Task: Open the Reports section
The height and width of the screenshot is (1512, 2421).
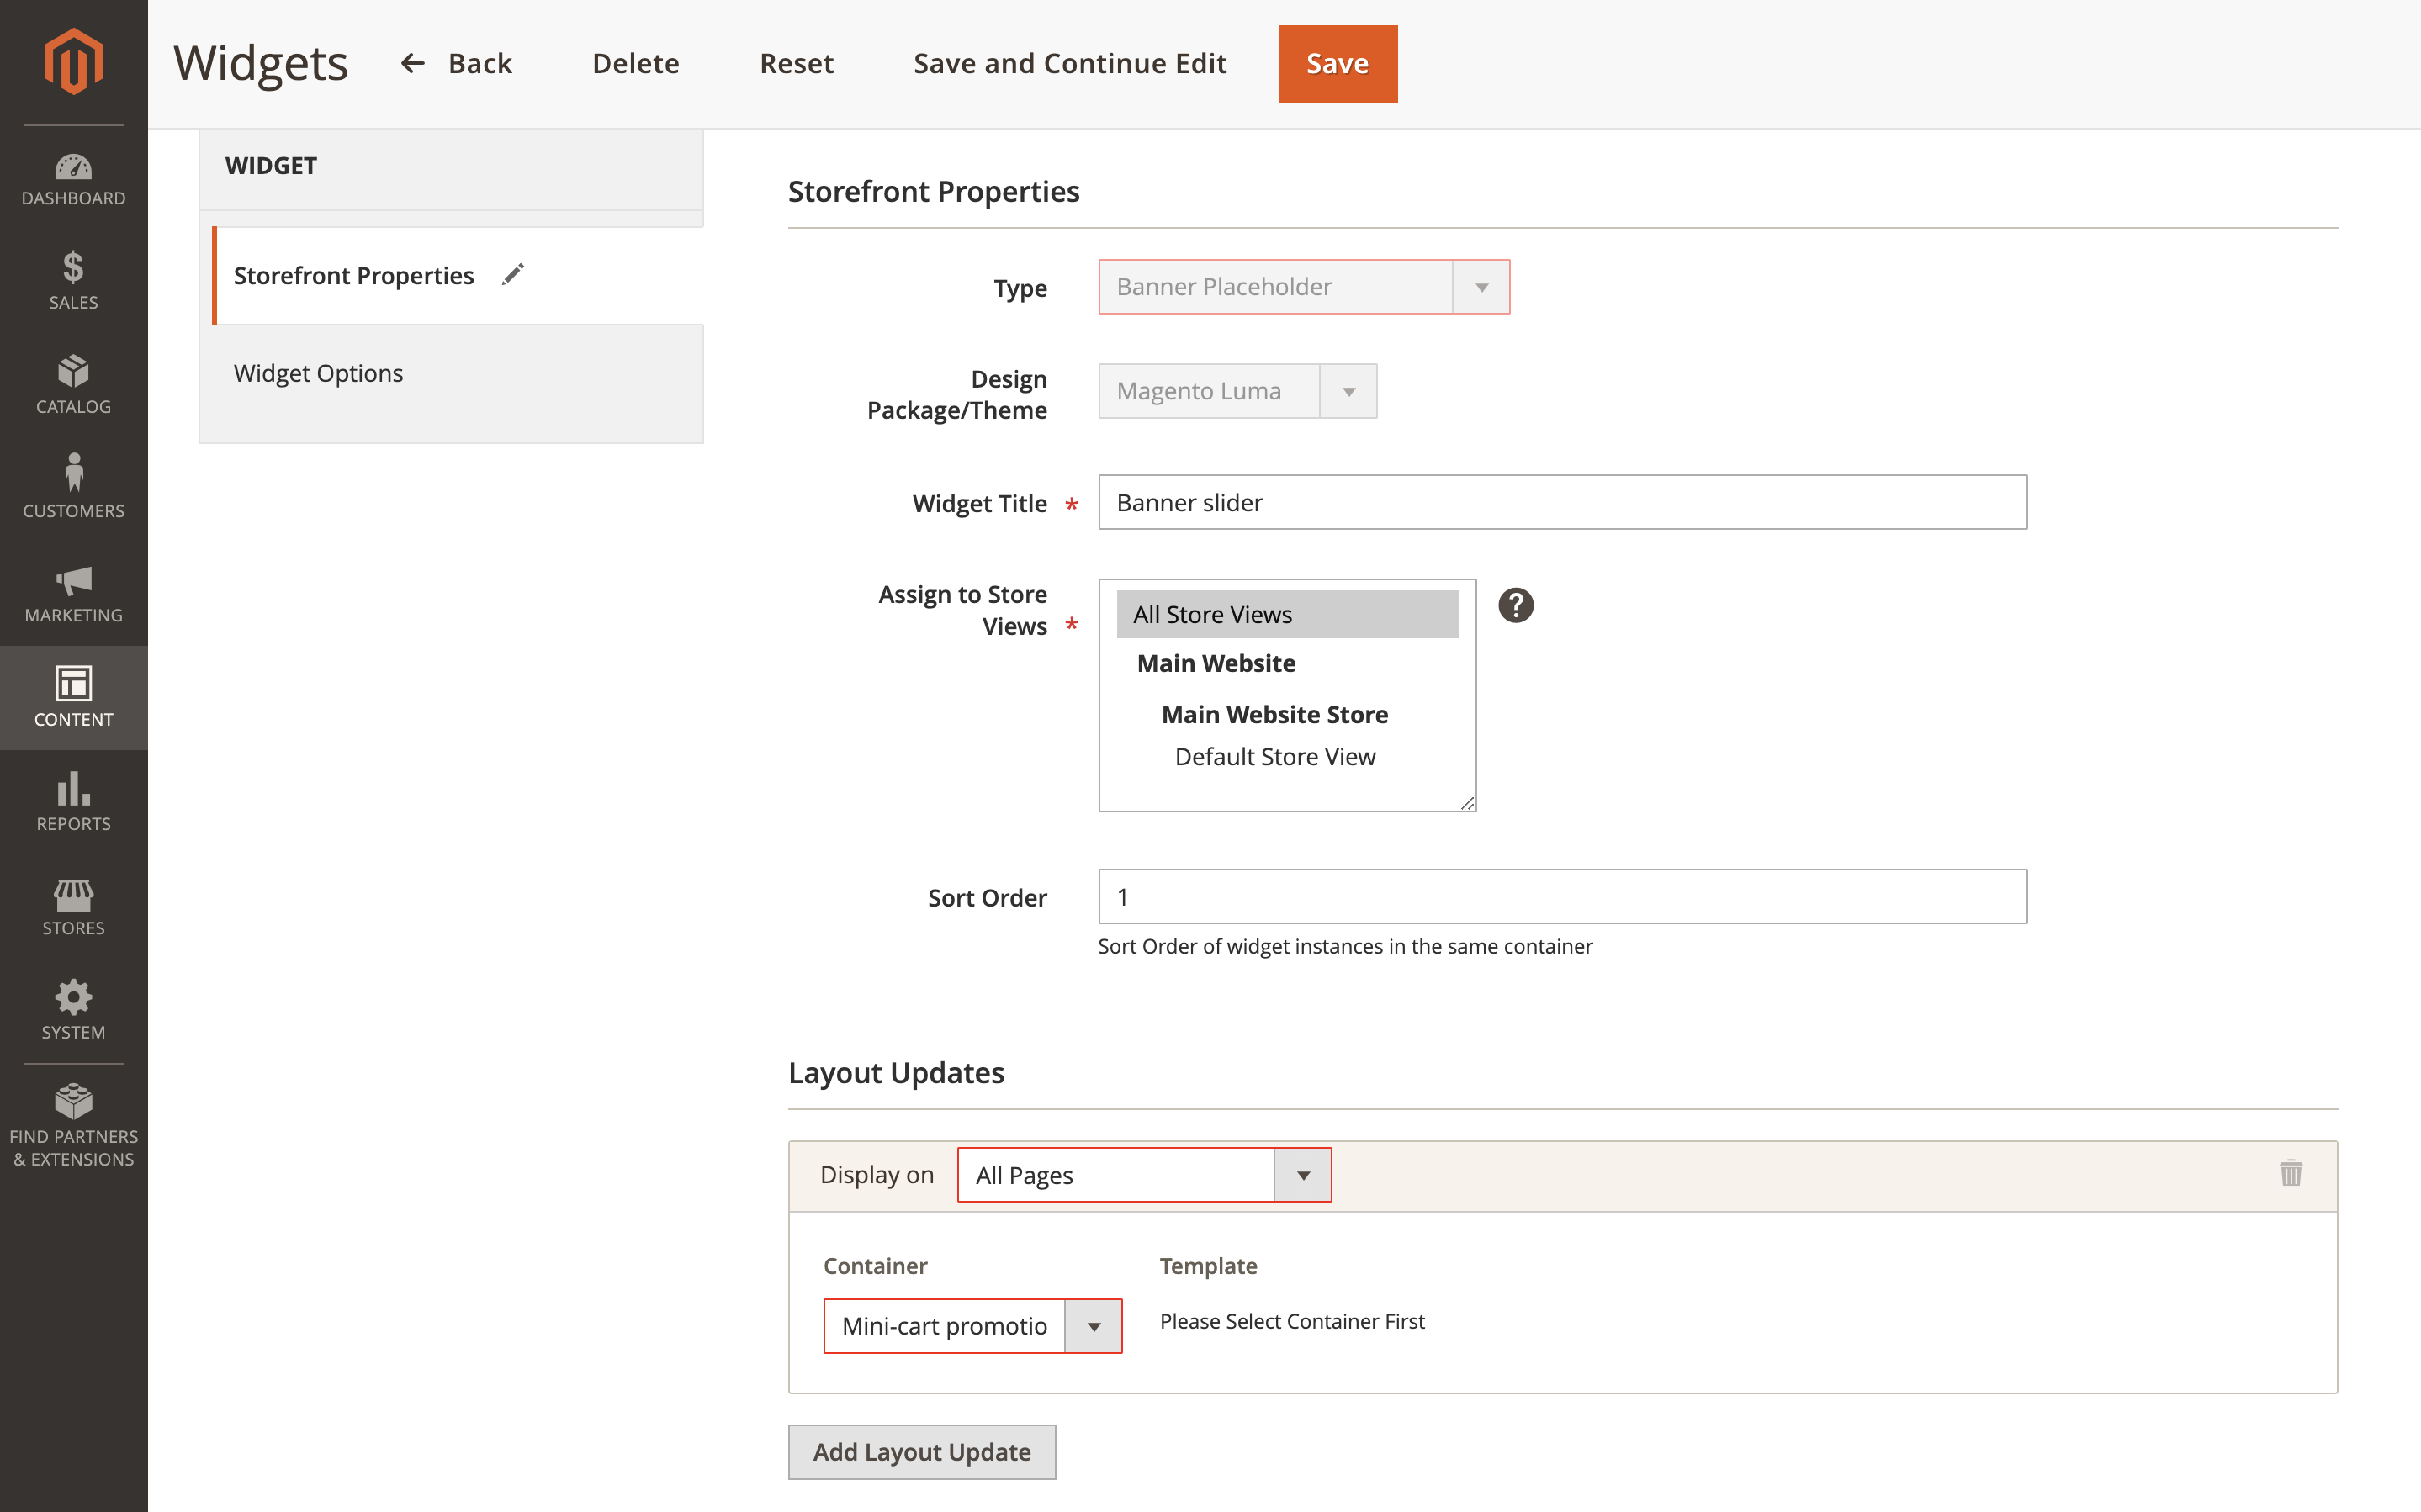Action: pos(73,801)
